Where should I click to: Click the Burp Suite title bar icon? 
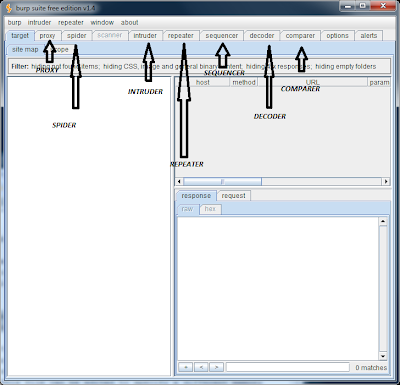tap(9, 8)
